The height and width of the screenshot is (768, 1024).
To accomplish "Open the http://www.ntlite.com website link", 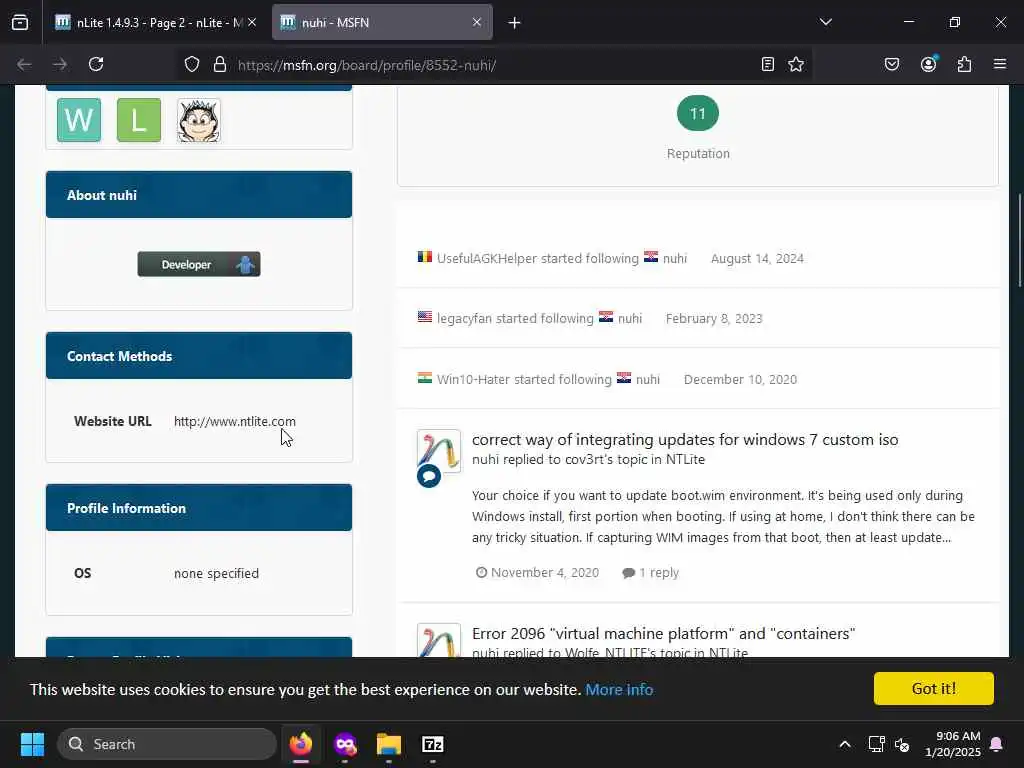I will click(234, 421).
